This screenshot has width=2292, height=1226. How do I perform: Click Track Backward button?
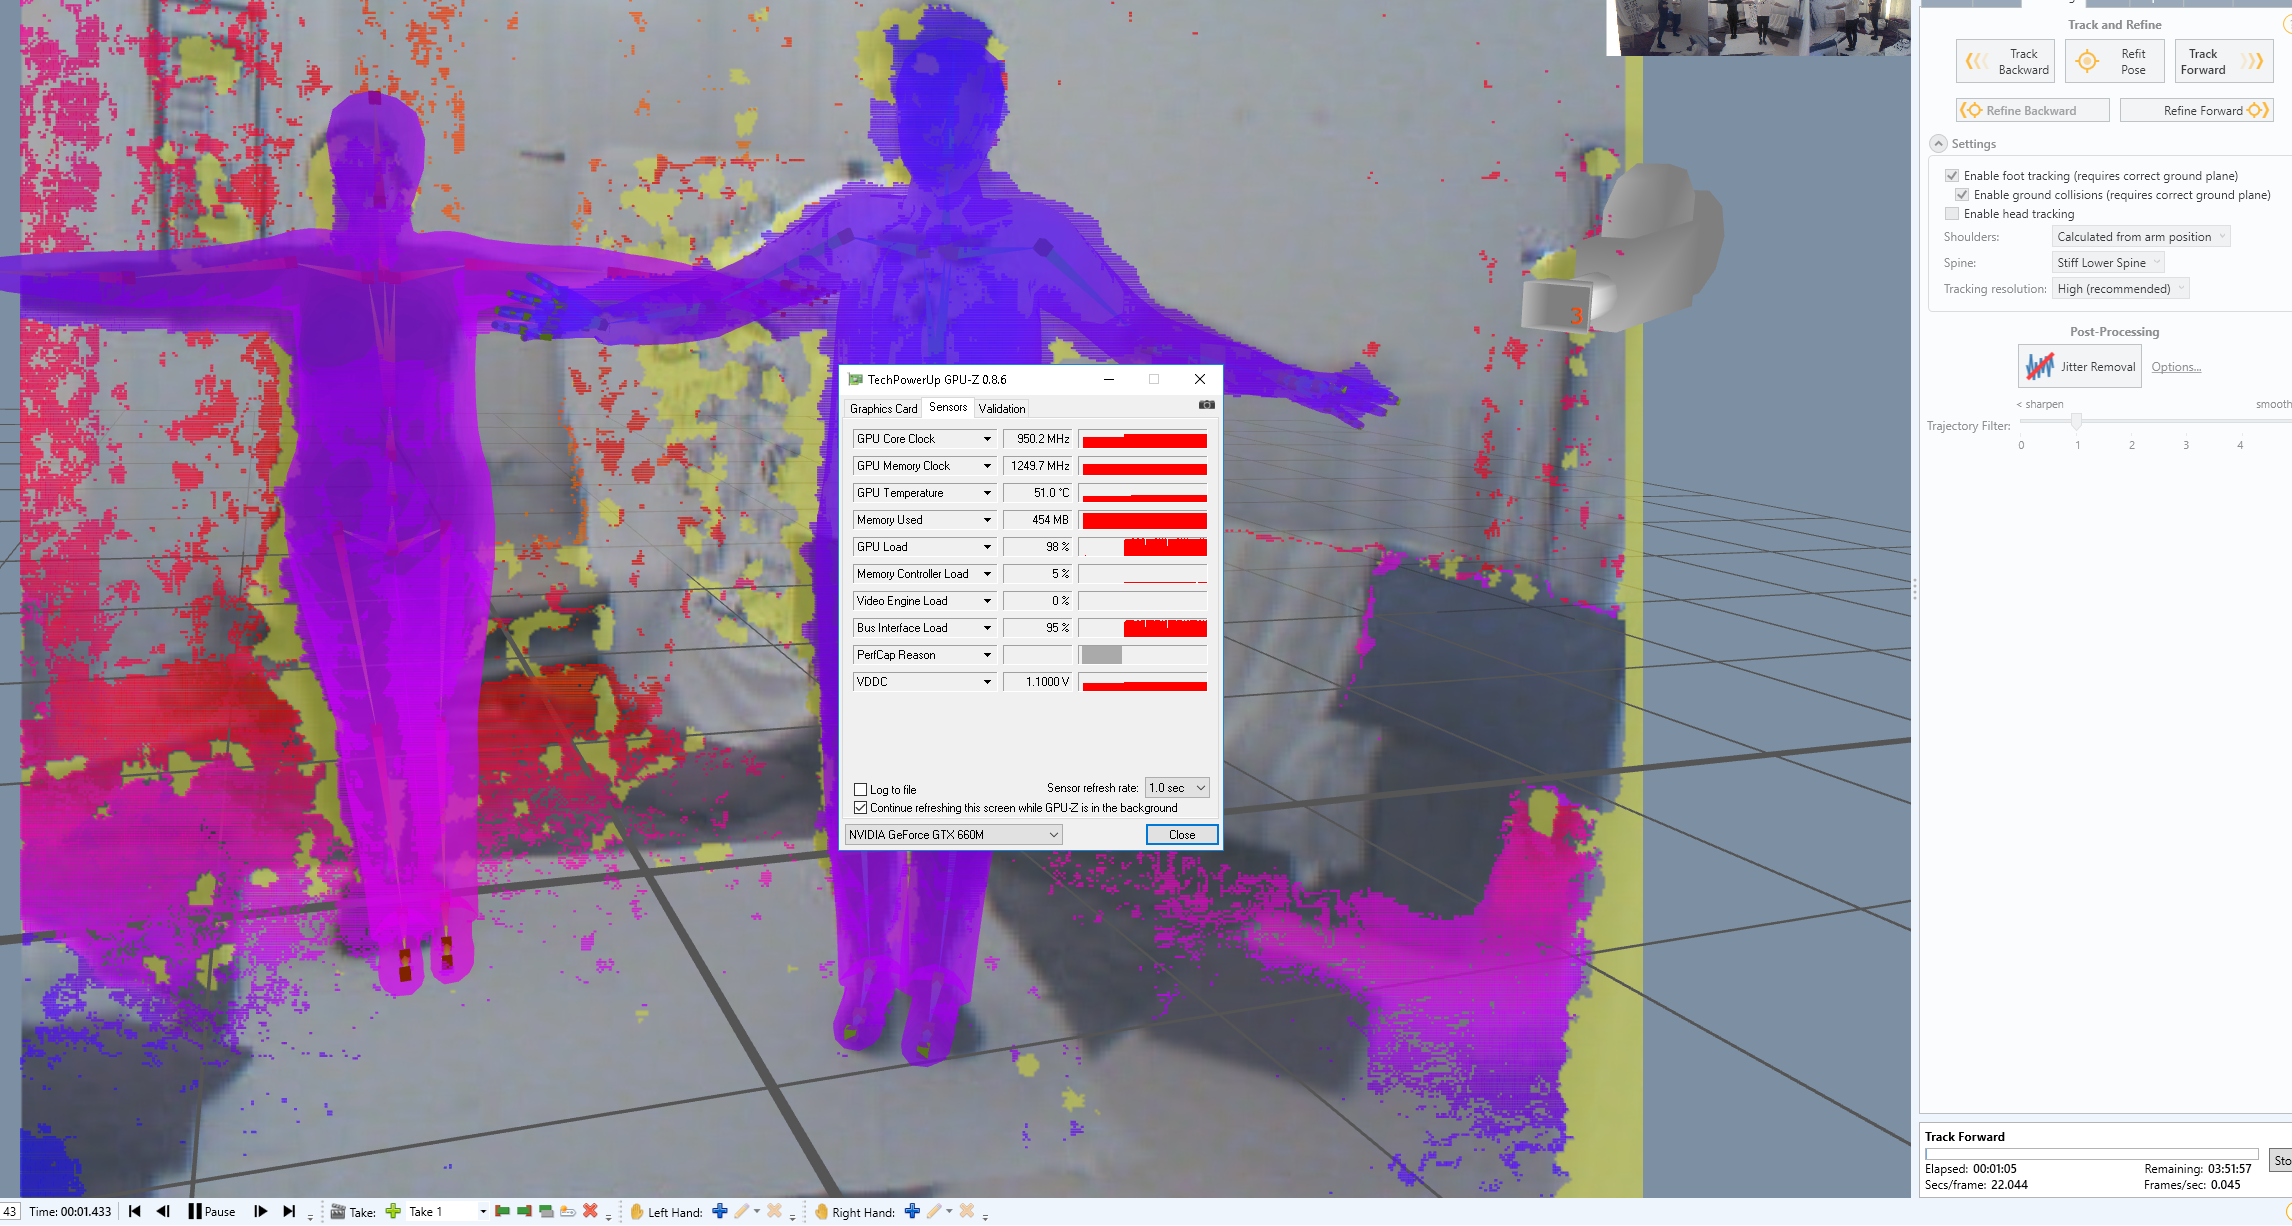click(x=2005, y=61)
